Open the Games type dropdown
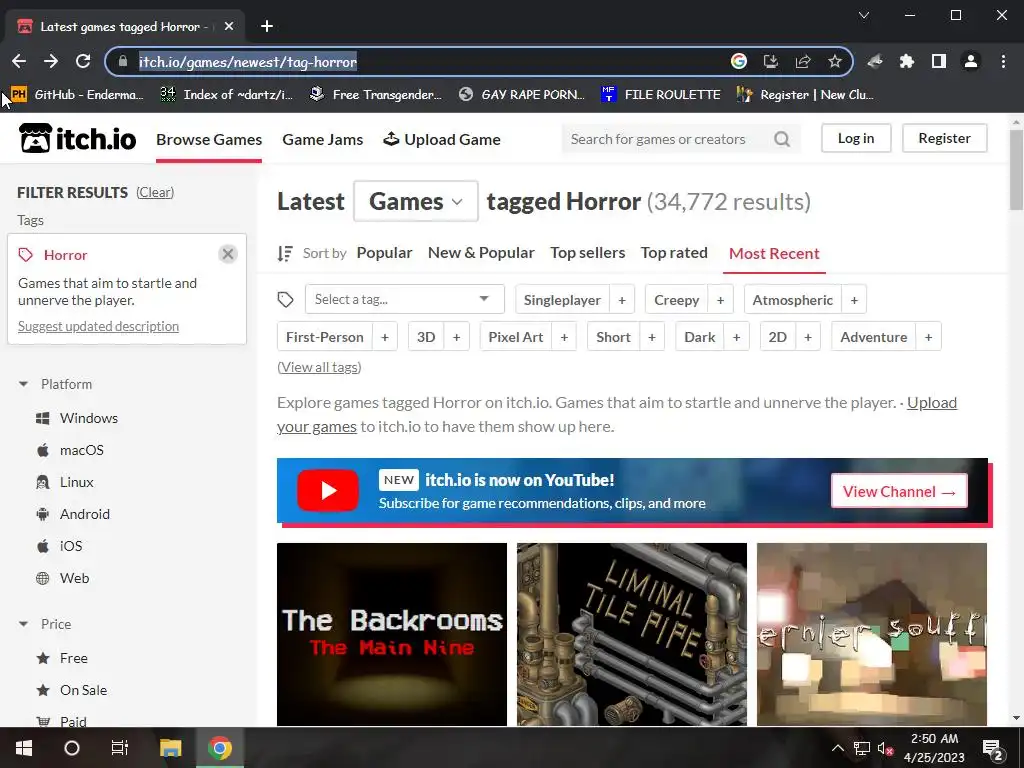The height and width of the screenshot is (768, 1024). coord(416,201)
